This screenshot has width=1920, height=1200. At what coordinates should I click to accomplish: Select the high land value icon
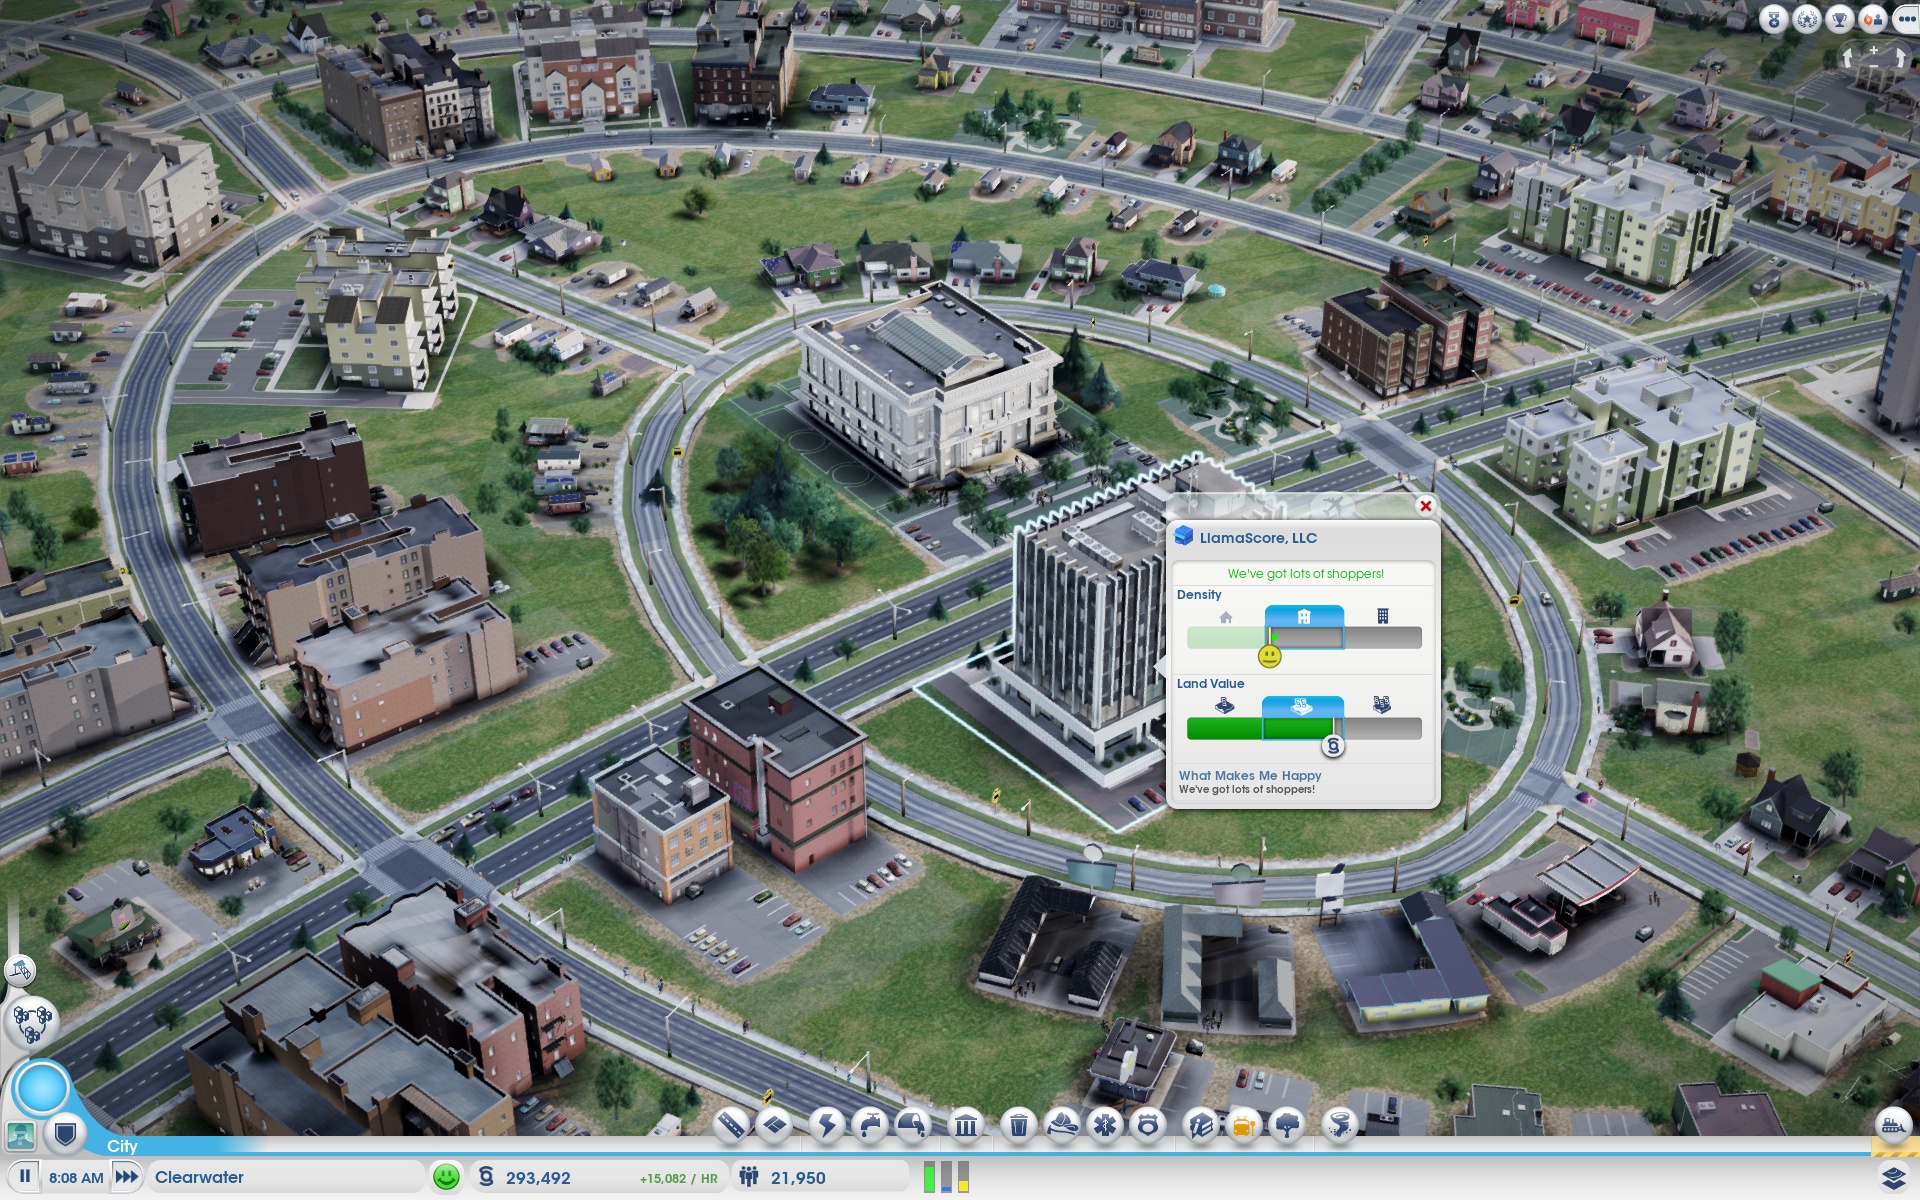point(1382,705)
